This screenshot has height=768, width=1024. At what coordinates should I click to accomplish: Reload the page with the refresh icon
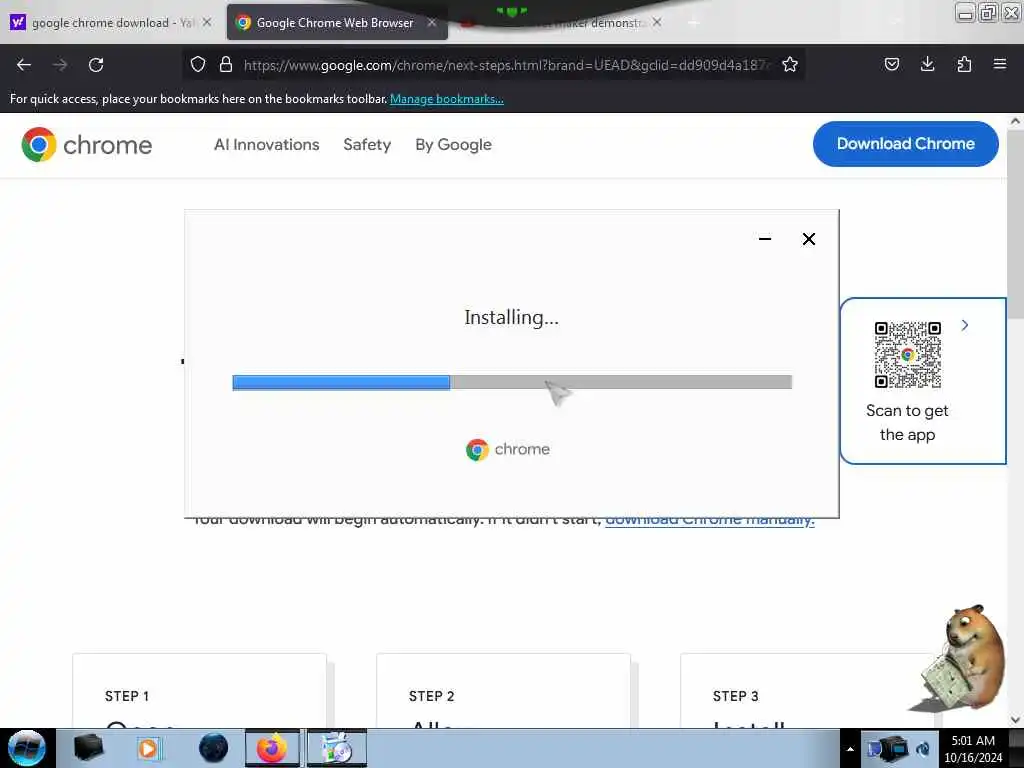[x=96, y=65]
